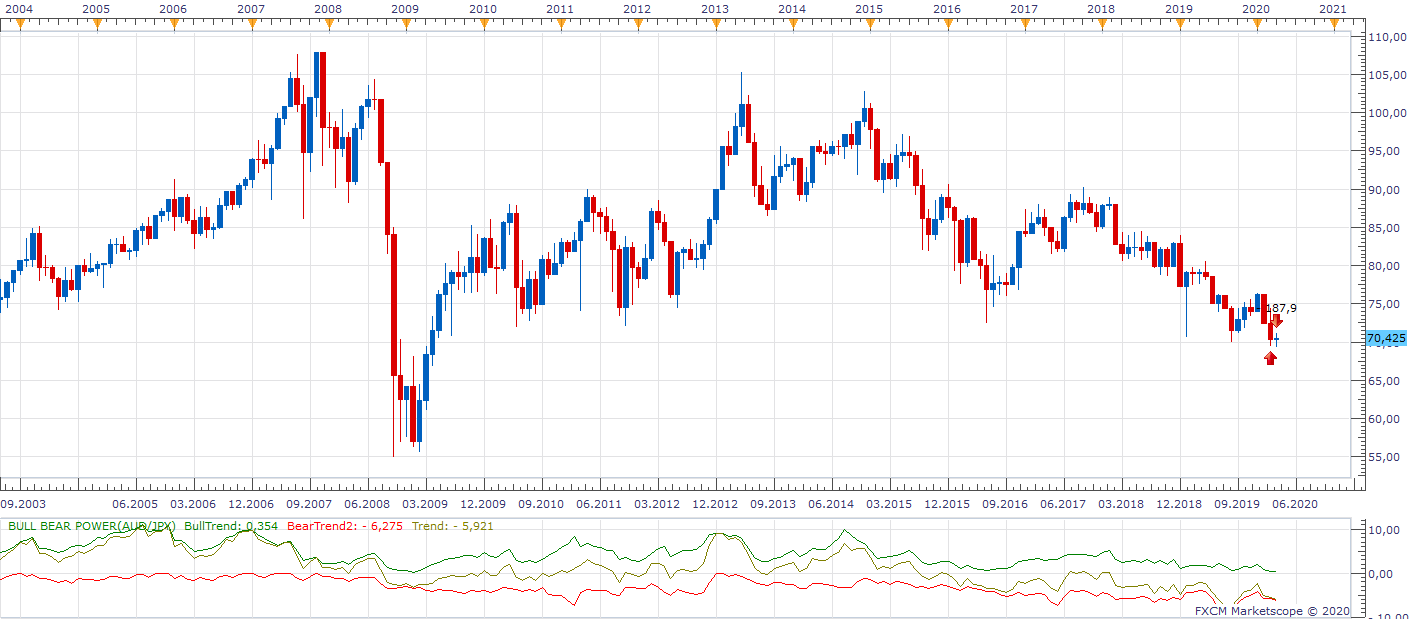Image resolution: width=1423 pixels, height=619 pixels.
Task: Click the 06.2014 date axis label
Action: tap(831, 505)
